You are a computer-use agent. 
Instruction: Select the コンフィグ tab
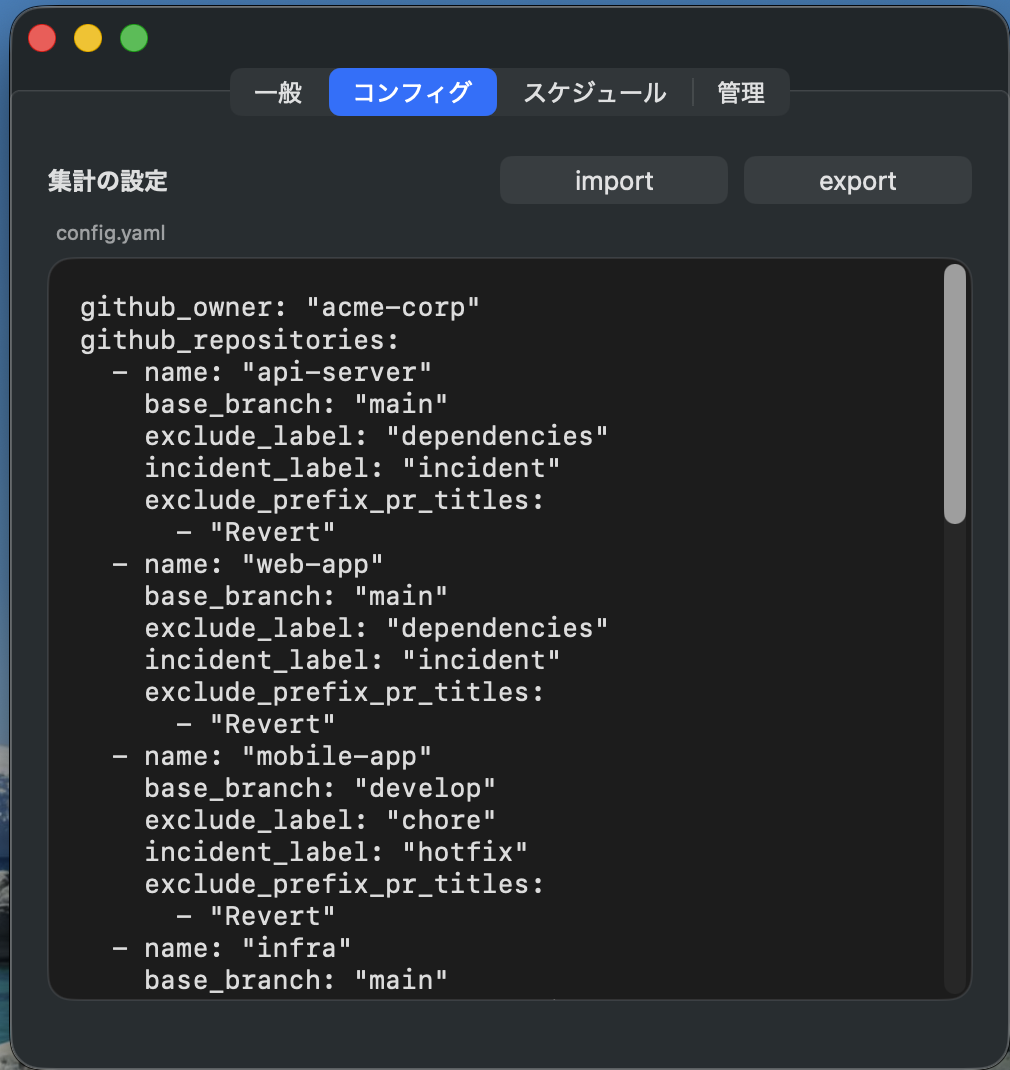point(413,92)
